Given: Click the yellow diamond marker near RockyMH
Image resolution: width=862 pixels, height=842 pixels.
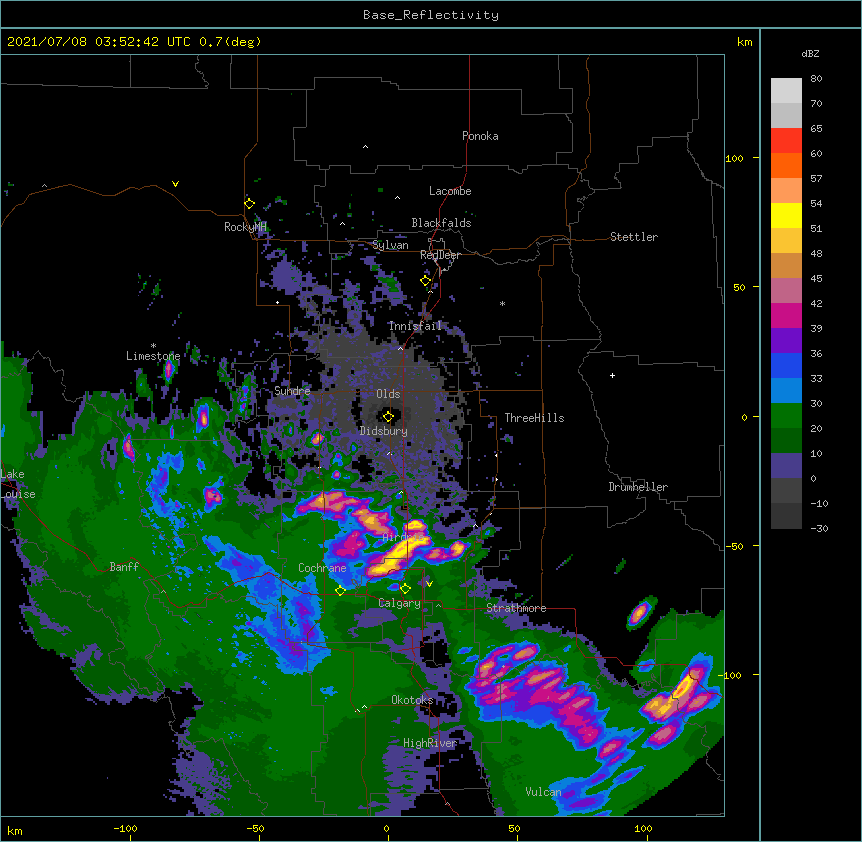Looking at the screenshot, I should click(249, 203).
